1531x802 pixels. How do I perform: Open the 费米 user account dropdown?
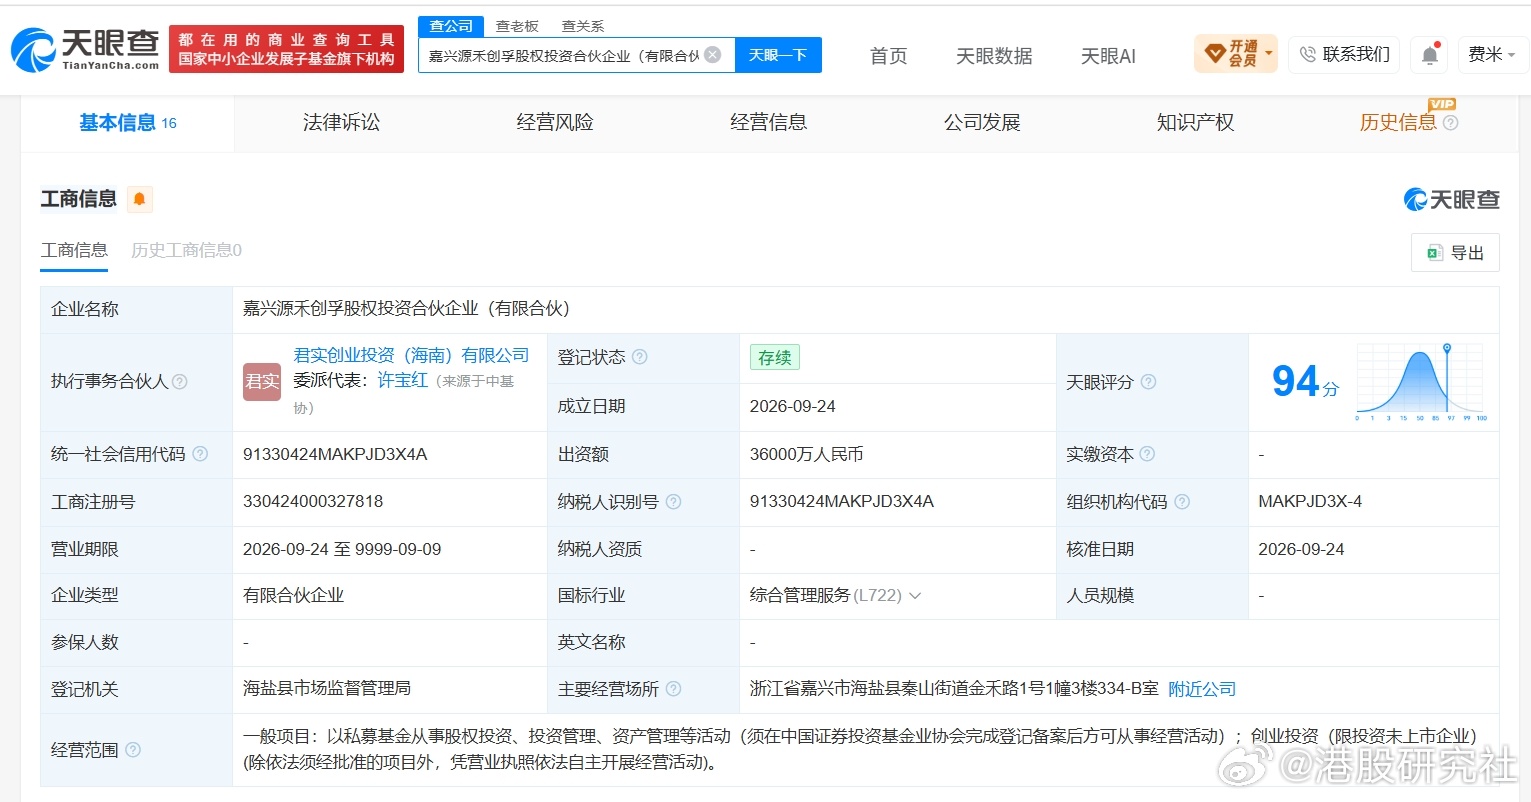coord(1491,55)
